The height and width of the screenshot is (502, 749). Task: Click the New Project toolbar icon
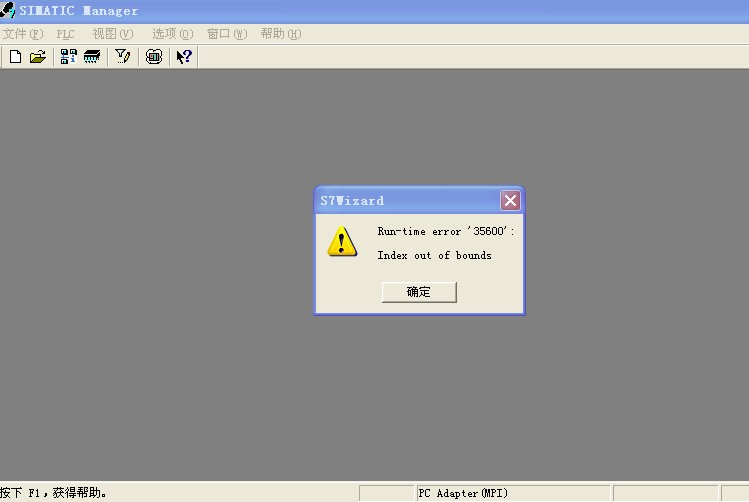point(15,57)
